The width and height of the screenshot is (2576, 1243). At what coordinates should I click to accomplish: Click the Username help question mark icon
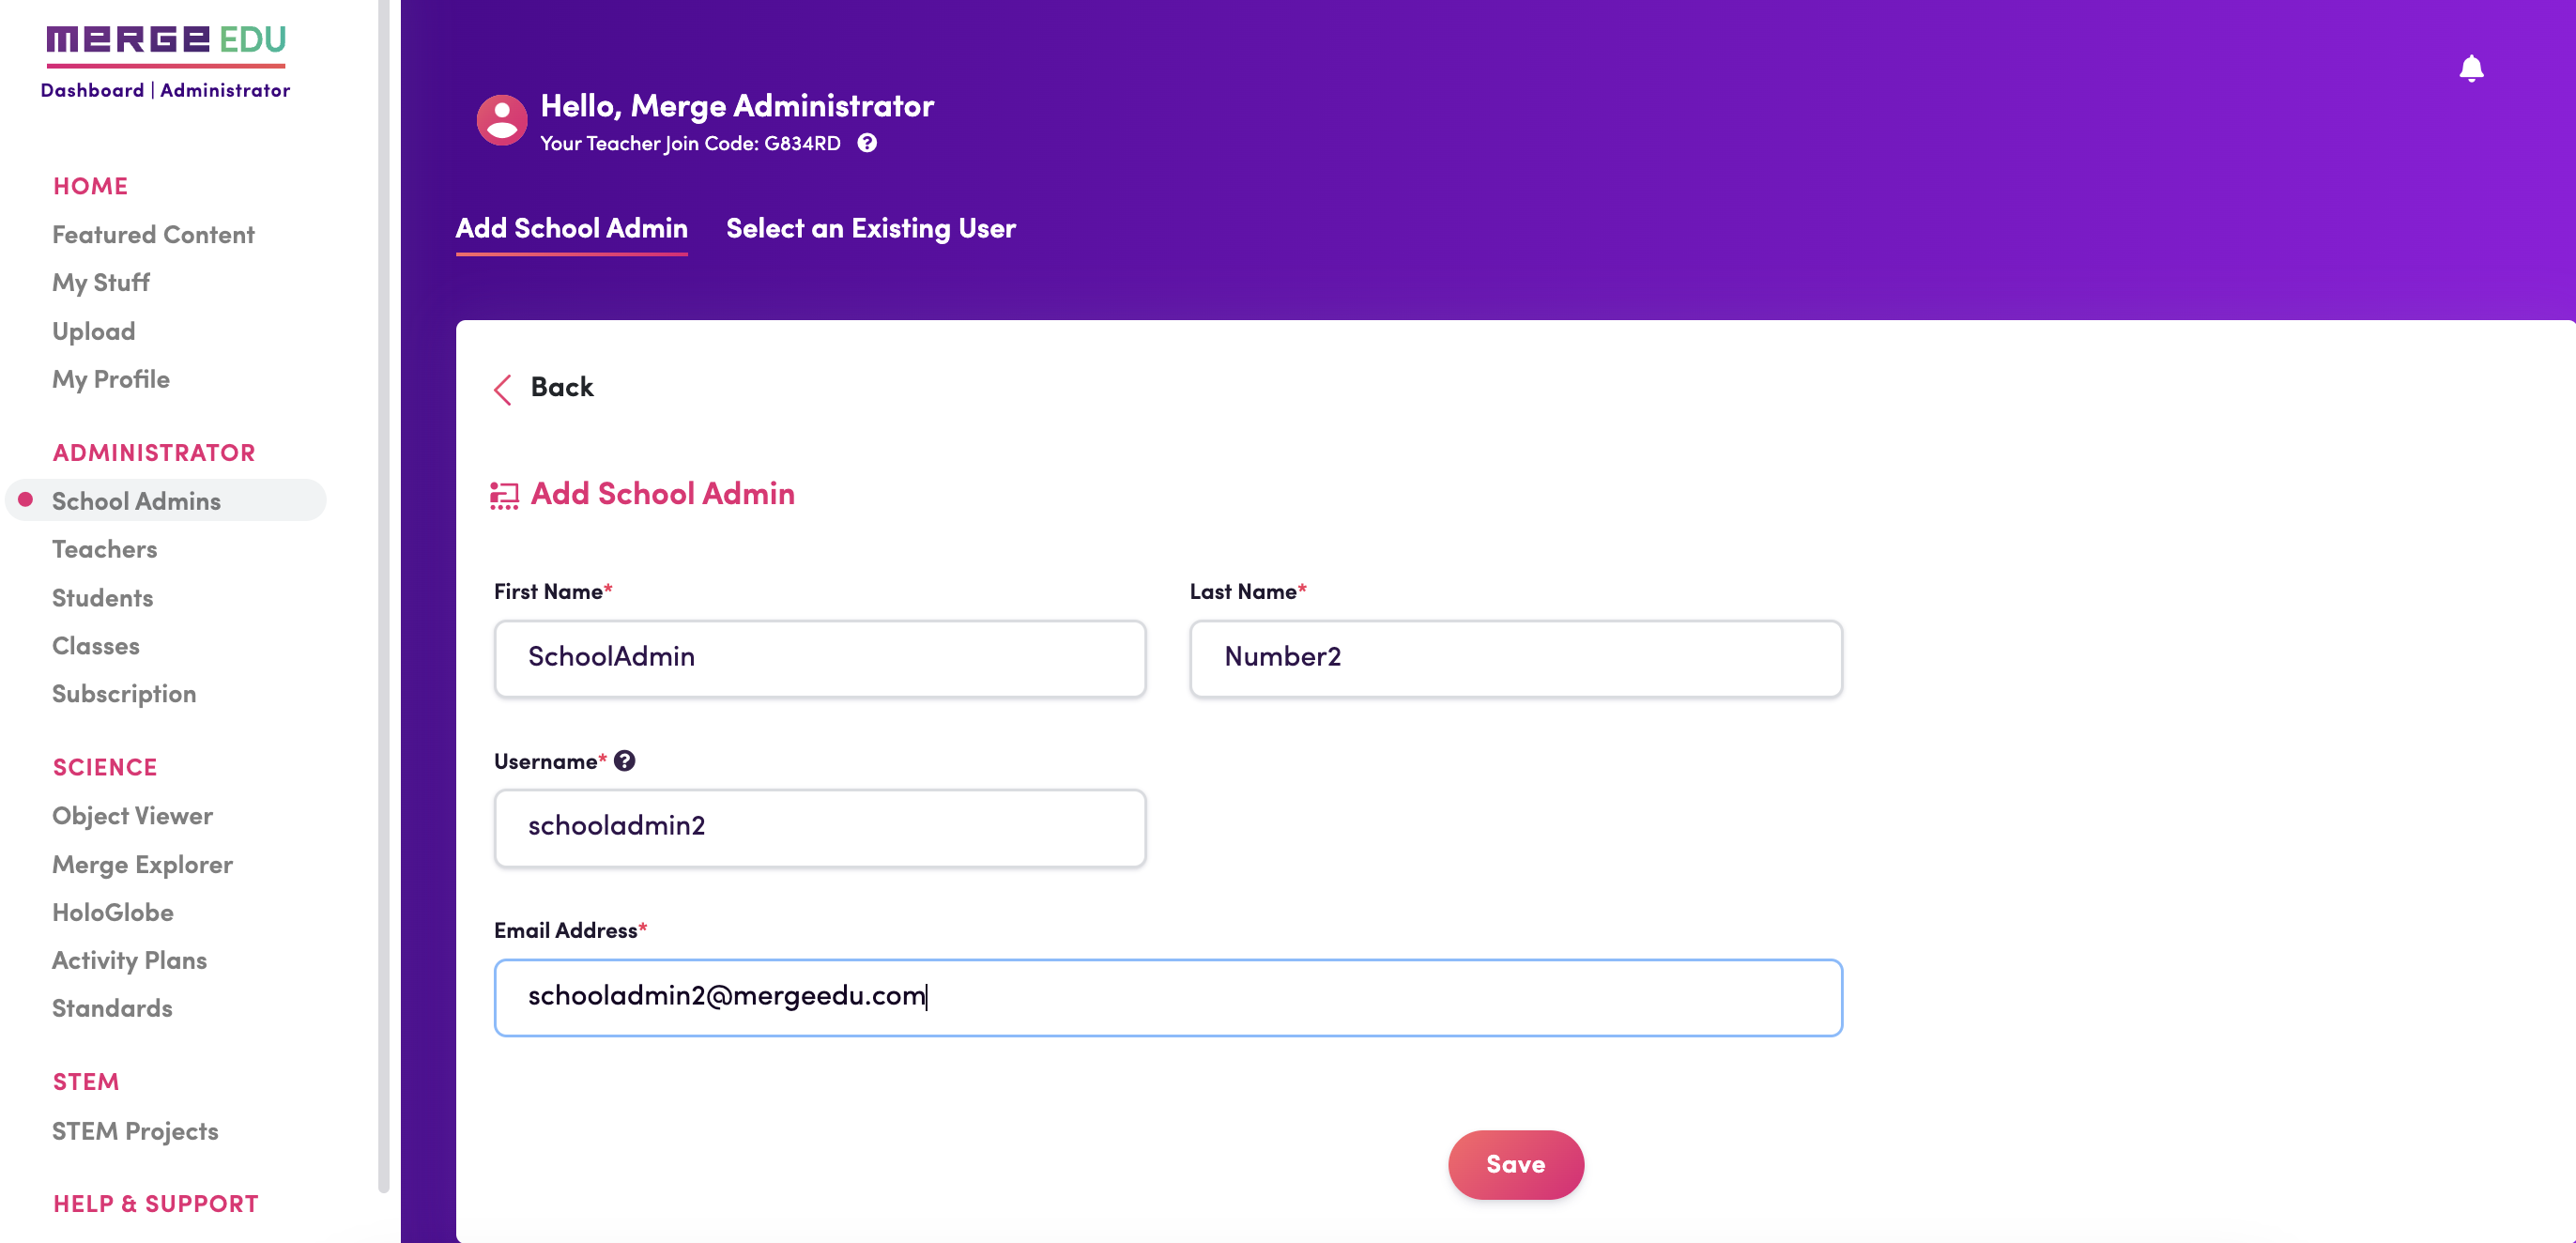tap(625, 761)
